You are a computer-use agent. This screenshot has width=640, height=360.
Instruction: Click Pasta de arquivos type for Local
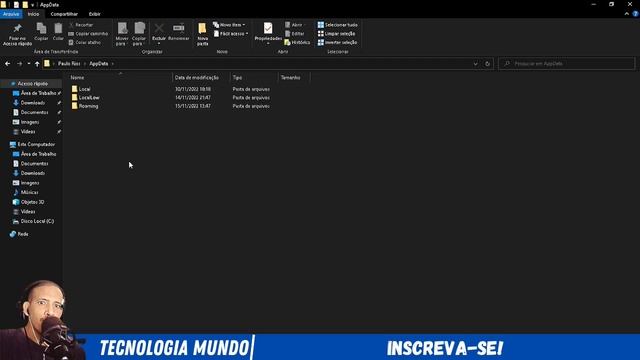tap(251, 89)
